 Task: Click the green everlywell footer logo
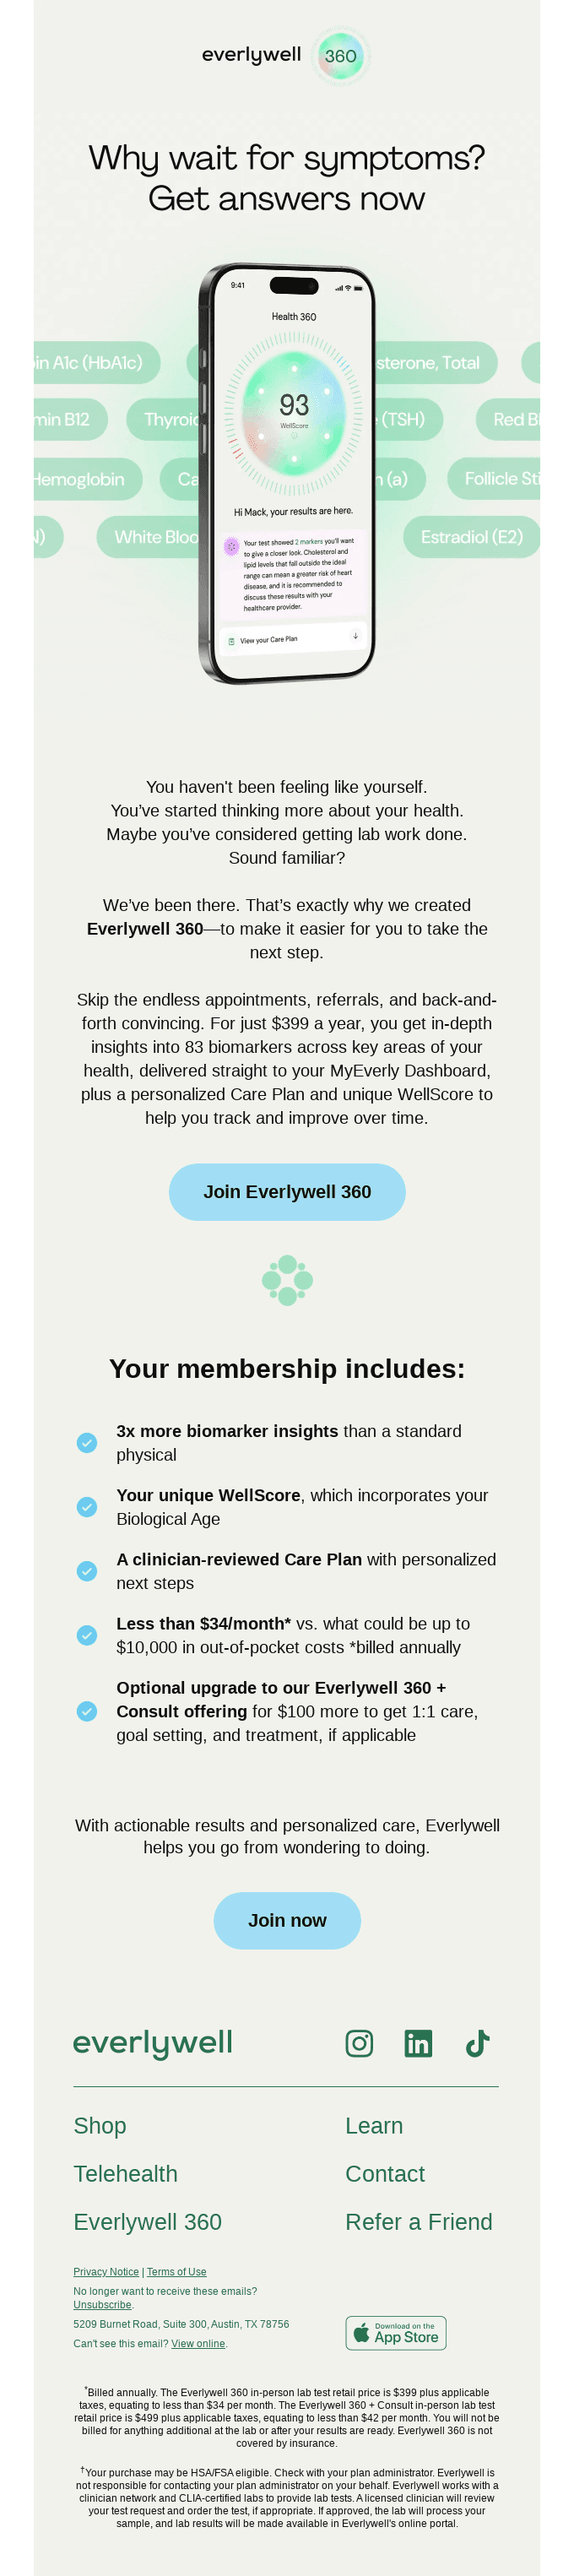click(152, 2042)
